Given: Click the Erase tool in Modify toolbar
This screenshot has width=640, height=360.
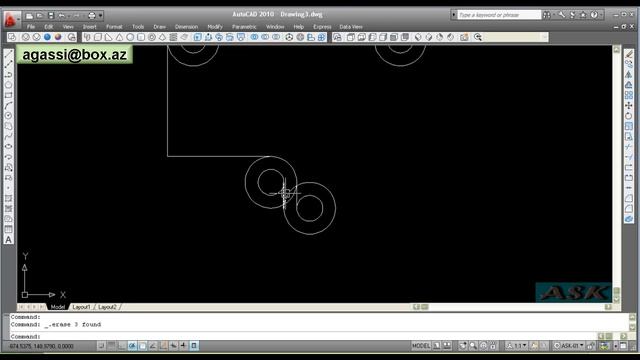Looking at the screenshot, I should tap(629, 54).
